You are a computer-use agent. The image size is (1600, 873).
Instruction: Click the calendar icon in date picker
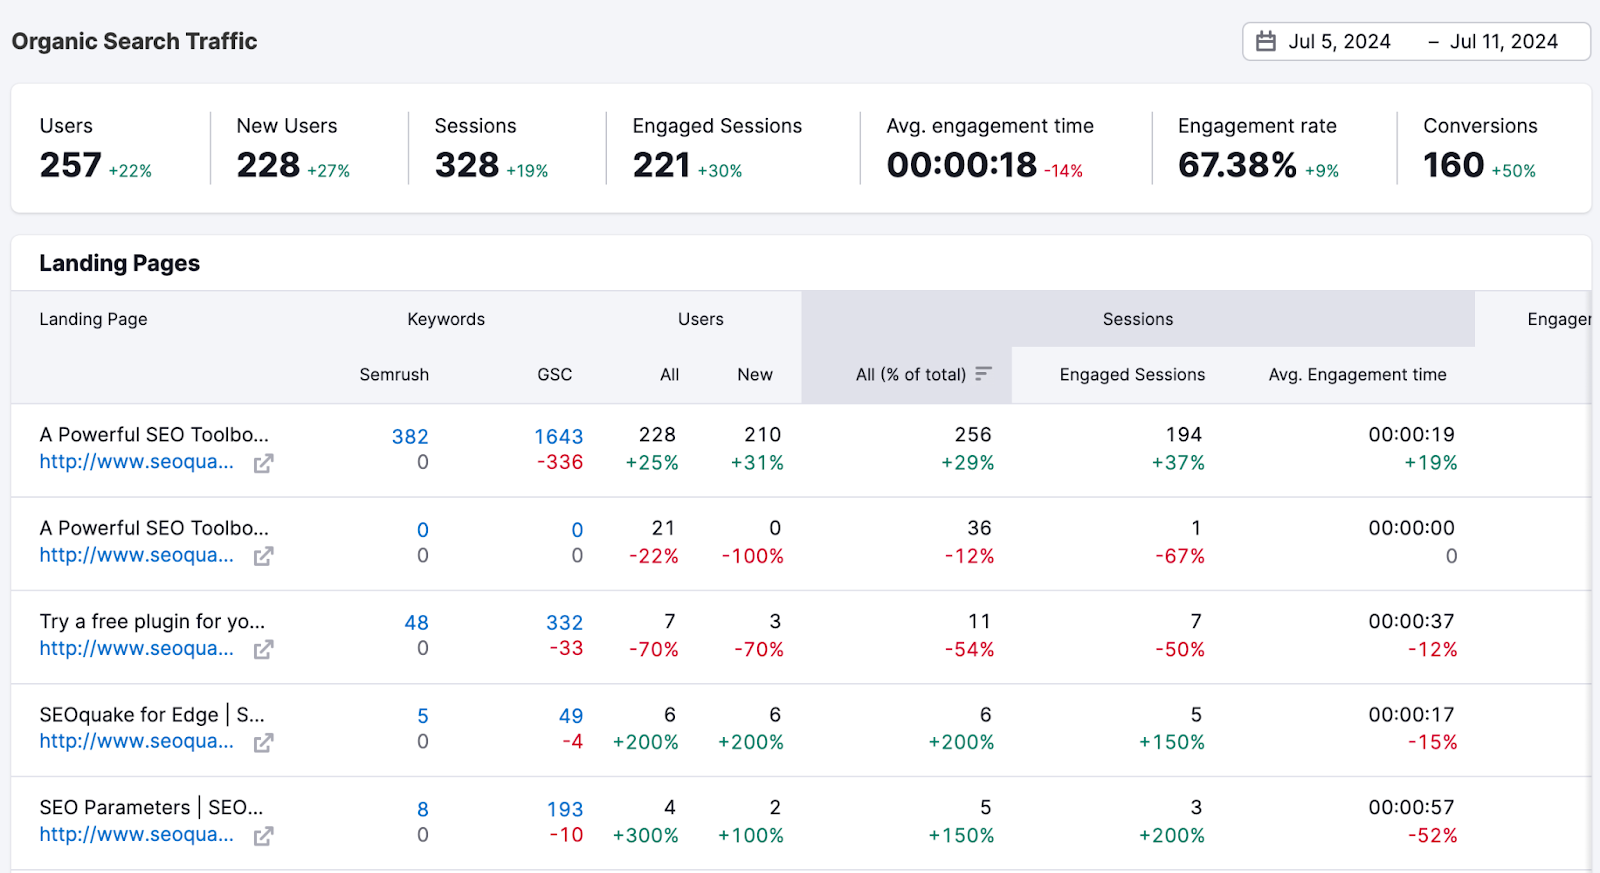click(1266, 42)
